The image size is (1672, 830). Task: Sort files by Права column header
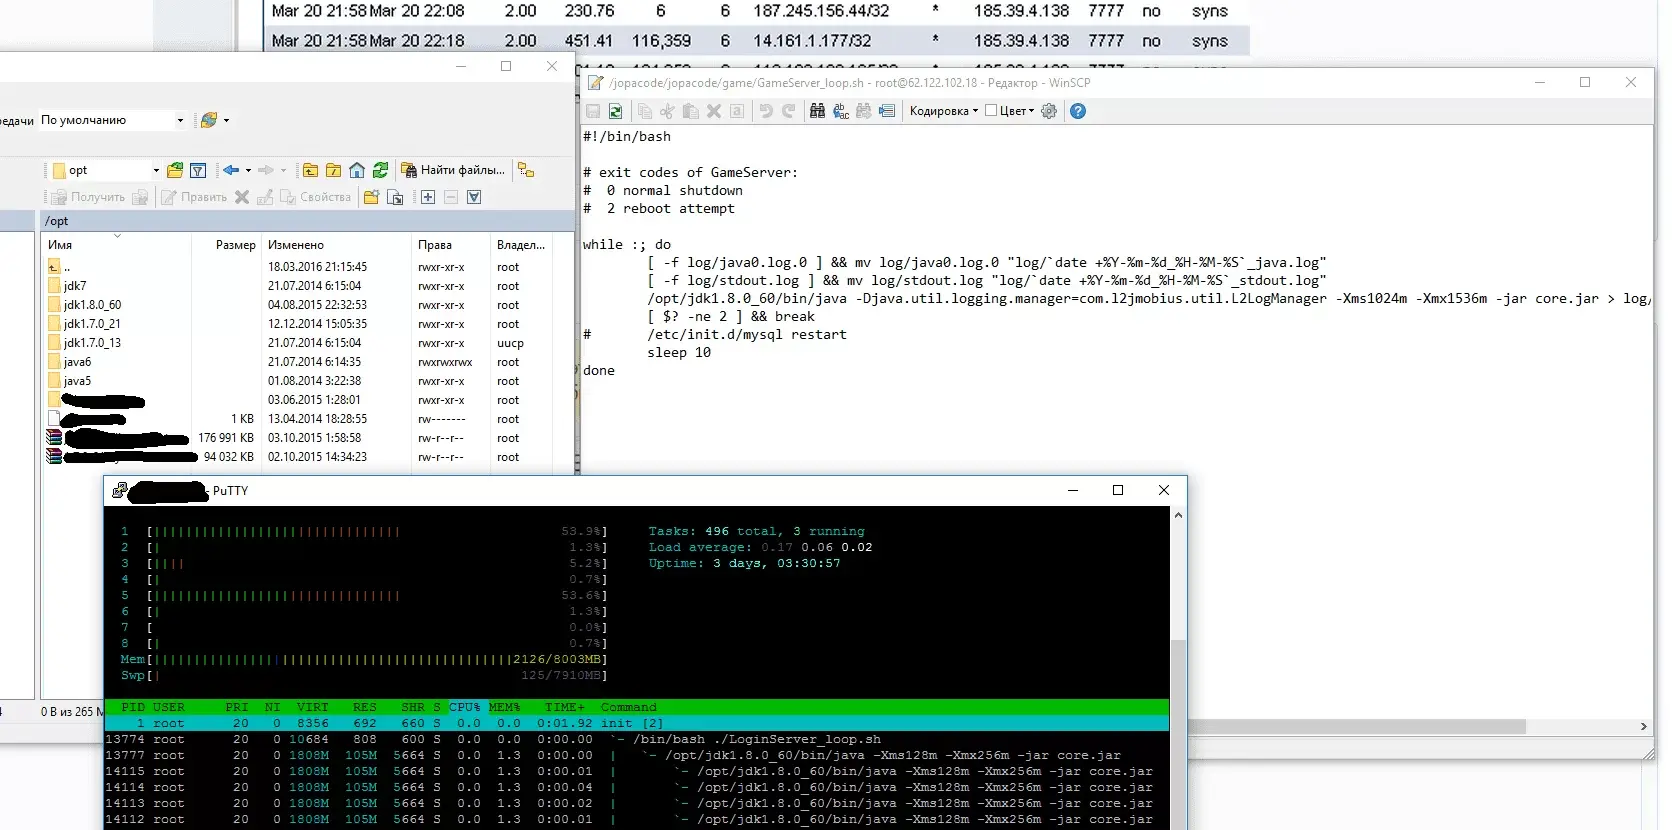[451, 244]
